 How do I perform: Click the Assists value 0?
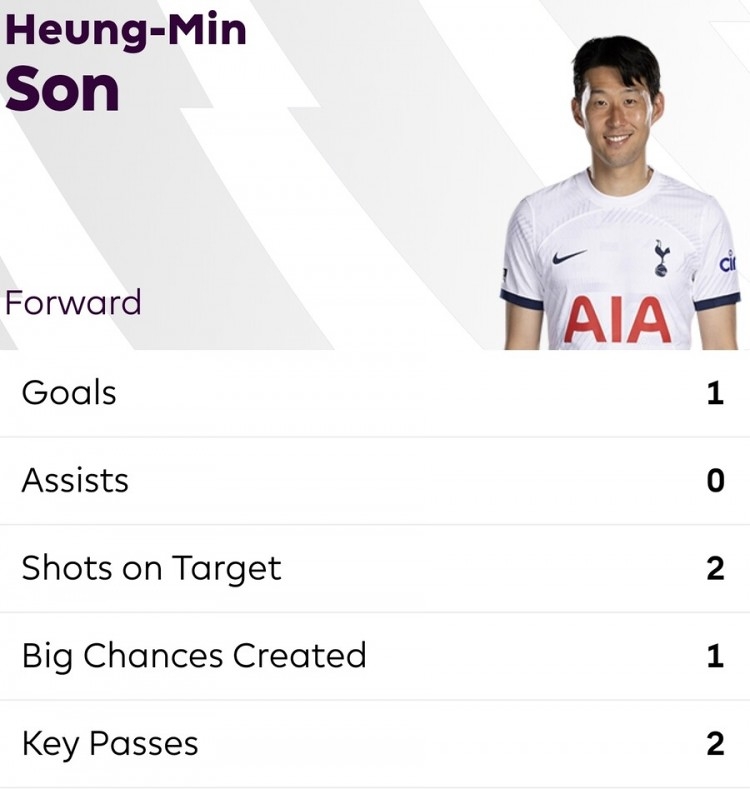[x=715, y=481]
